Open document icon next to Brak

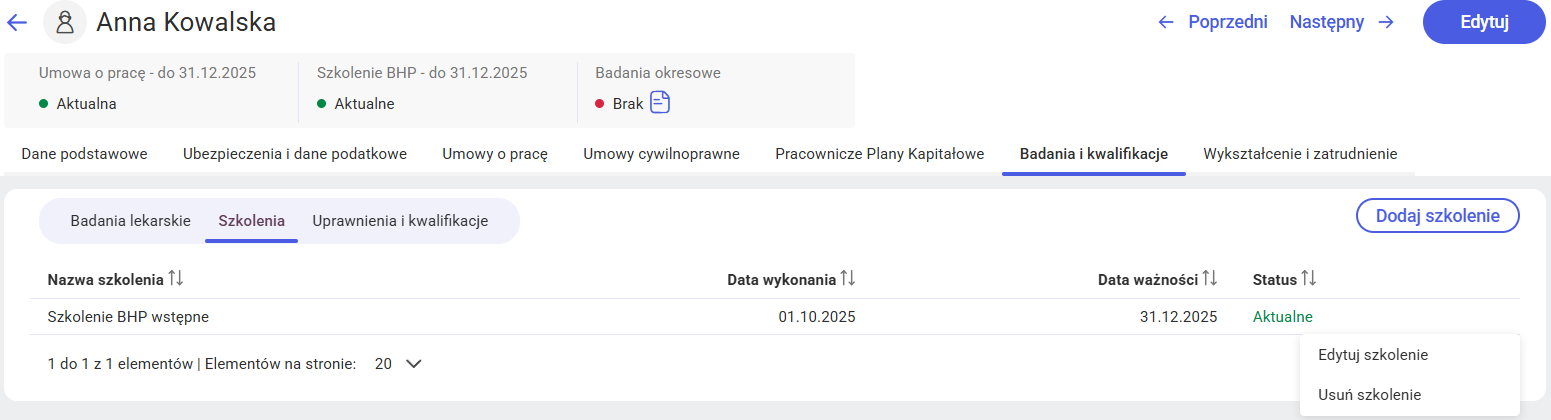tap(660, 102)
